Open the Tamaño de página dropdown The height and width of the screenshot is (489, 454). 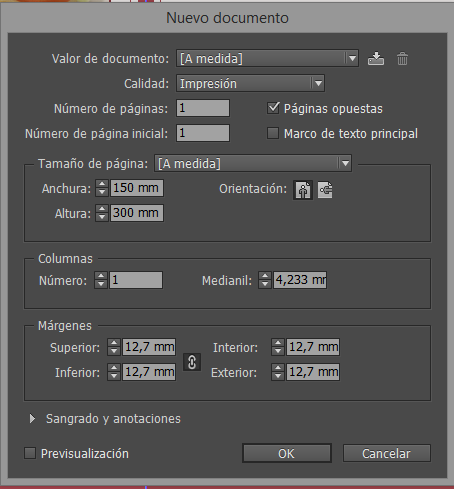click(x=253, y=163)
